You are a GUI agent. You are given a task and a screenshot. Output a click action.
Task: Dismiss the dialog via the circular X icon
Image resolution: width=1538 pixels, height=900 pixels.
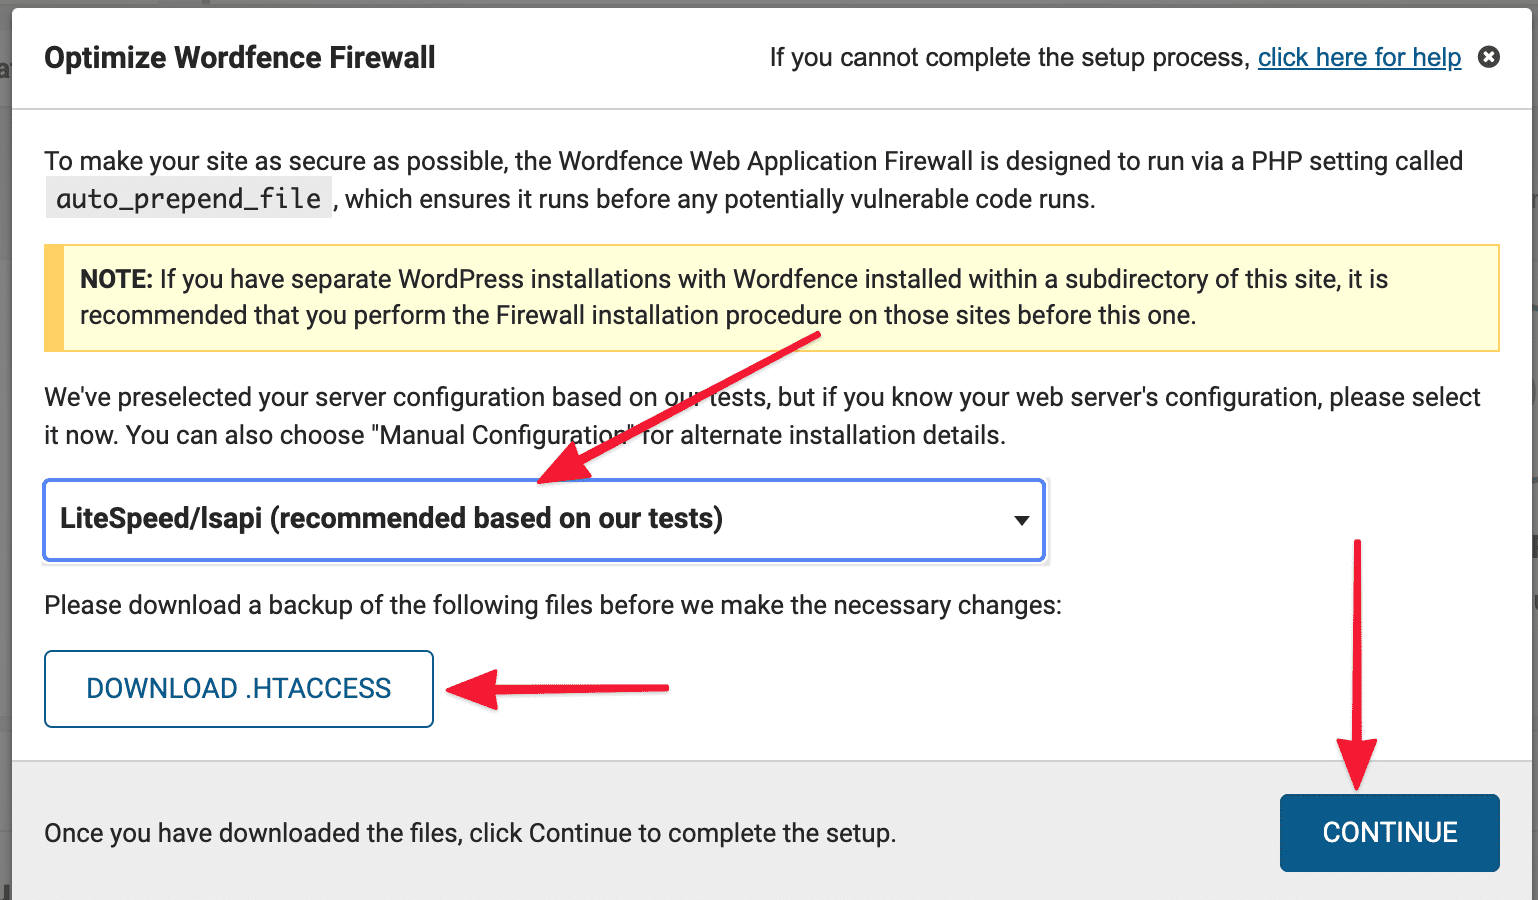(x=1489, y=57)
